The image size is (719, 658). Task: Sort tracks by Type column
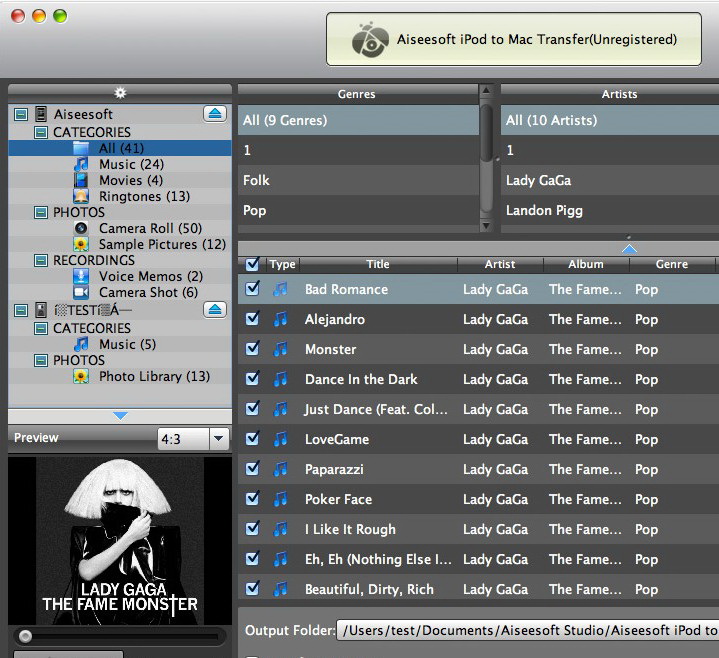point(282,264)
